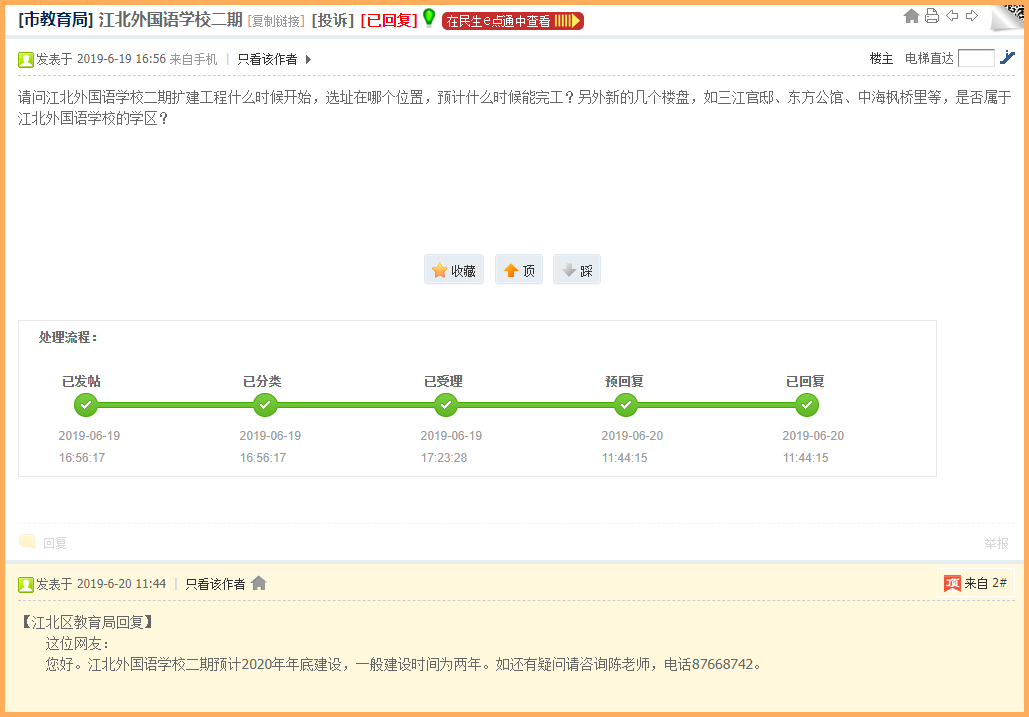This screenshot has height=717, width=1029.
Task: Click the 回复 link under first post
Action: click(x=55, y=543)
